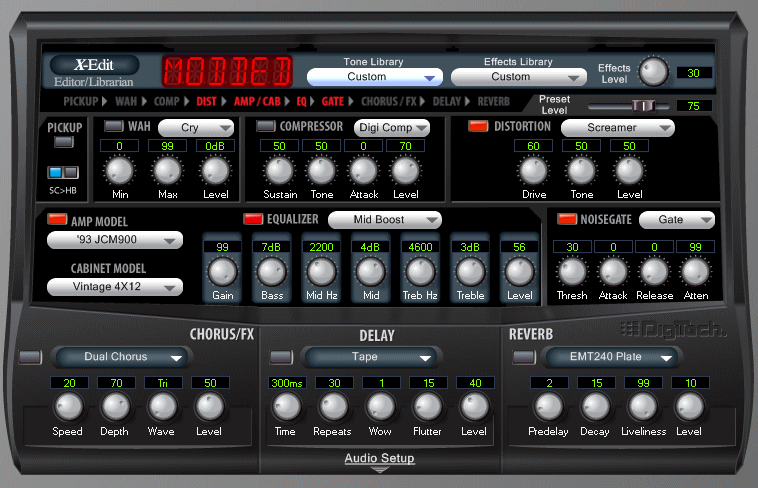Screen dimensions: 758x488
Task: Select WAH in the signal chain
Action: click(x=126, y=102)
